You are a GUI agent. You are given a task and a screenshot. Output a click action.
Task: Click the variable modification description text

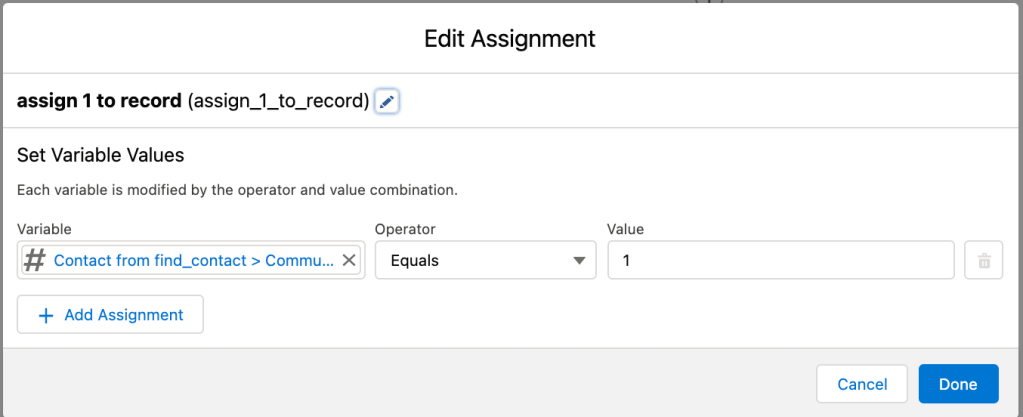pos(237,189)
